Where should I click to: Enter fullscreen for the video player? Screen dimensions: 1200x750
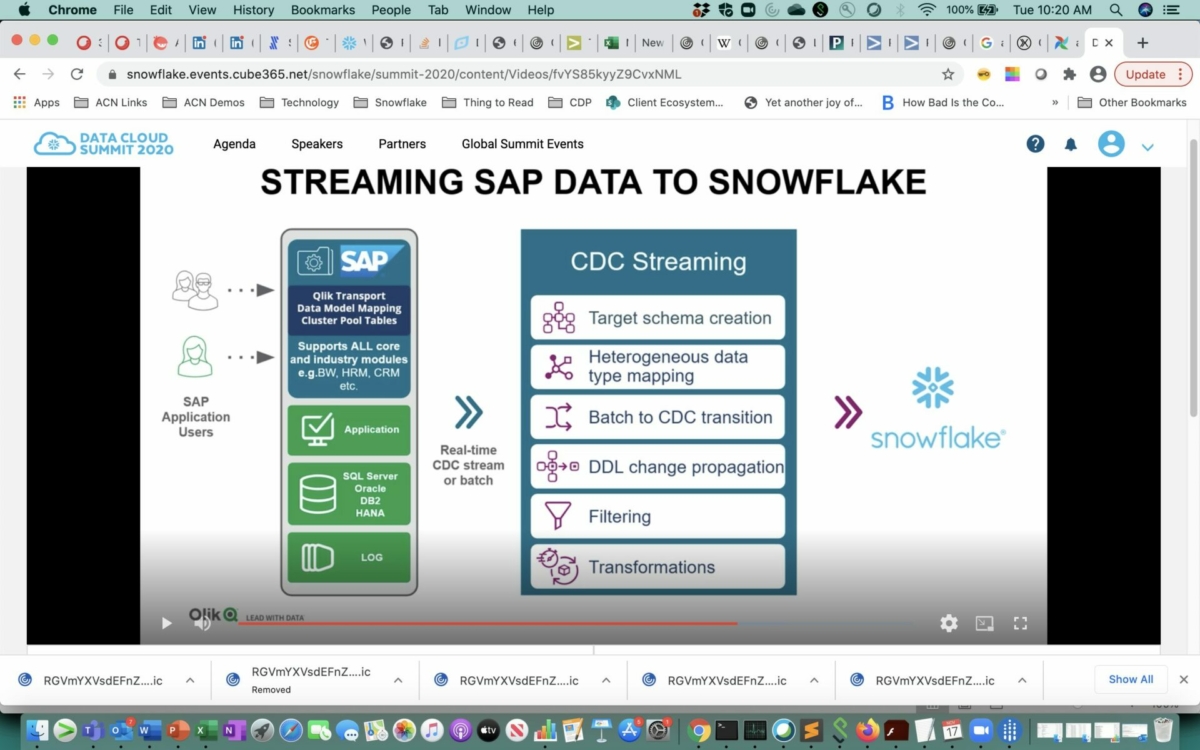(1020, 622)
